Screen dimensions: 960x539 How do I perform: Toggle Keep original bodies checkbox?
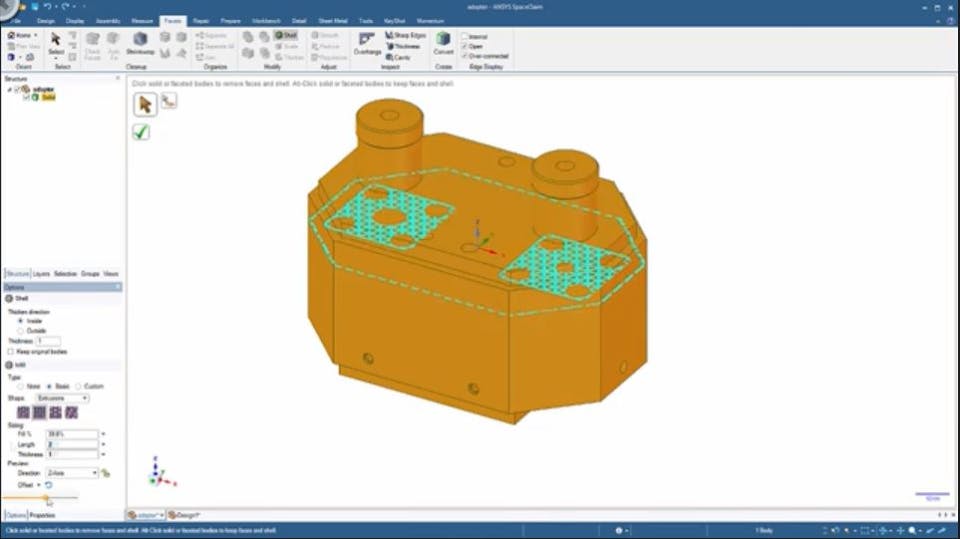pos(10,352)
